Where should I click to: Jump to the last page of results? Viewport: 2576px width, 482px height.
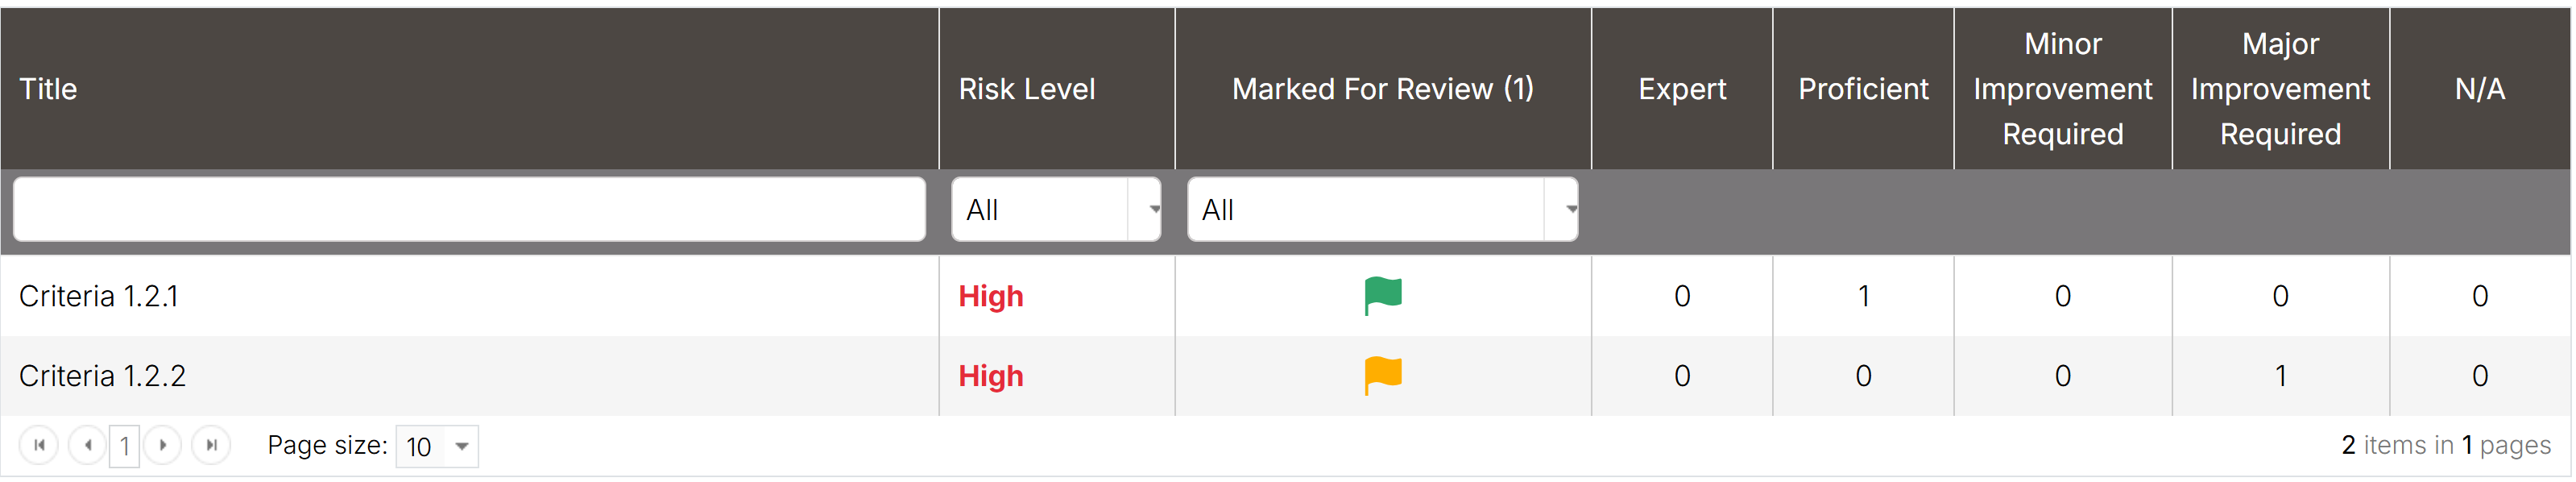pos(211,445)
